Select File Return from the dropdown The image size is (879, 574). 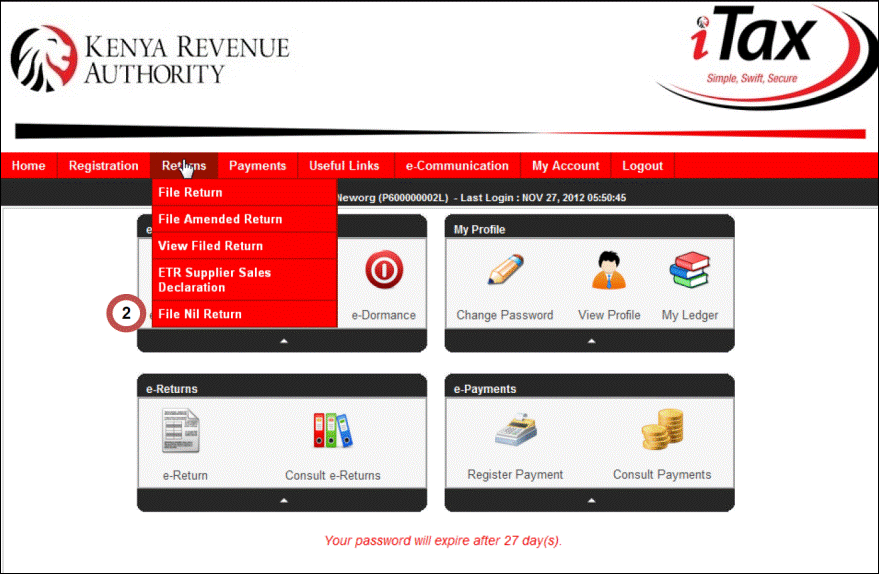[244, 192]
